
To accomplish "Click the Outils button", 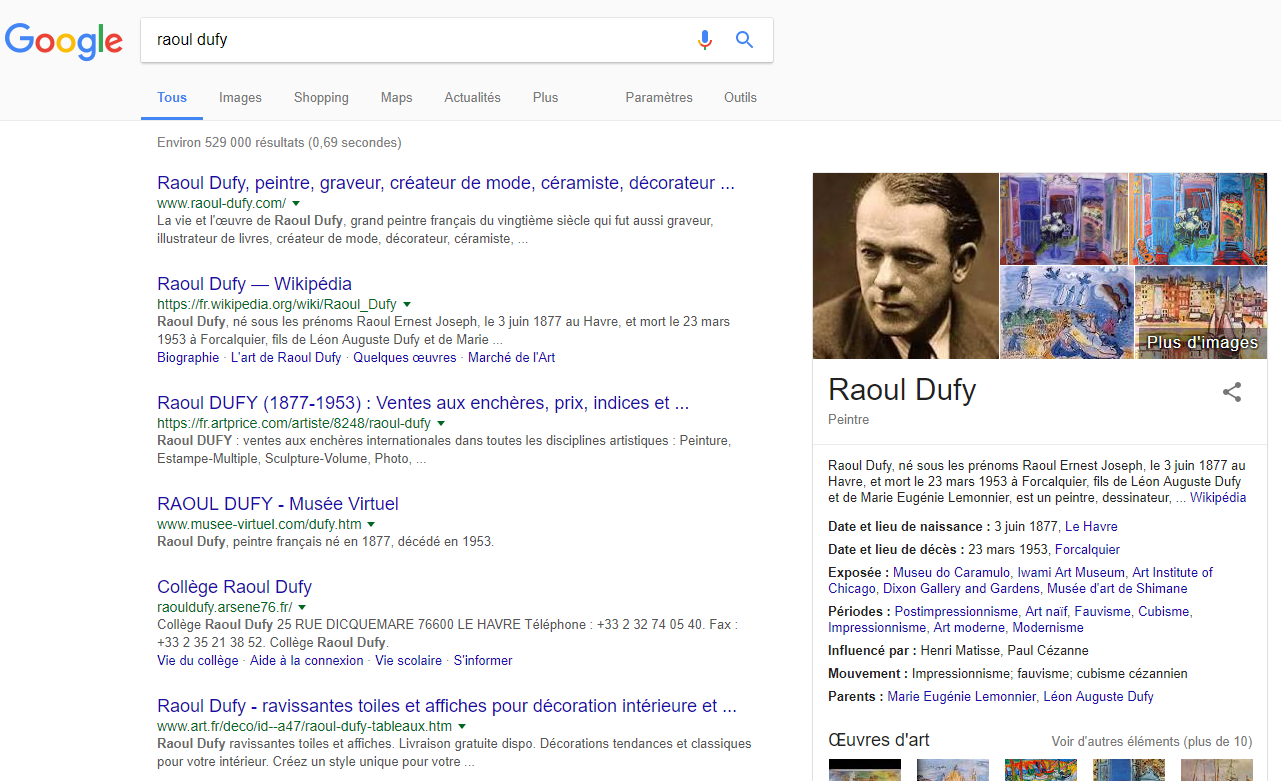I will 740,98.
